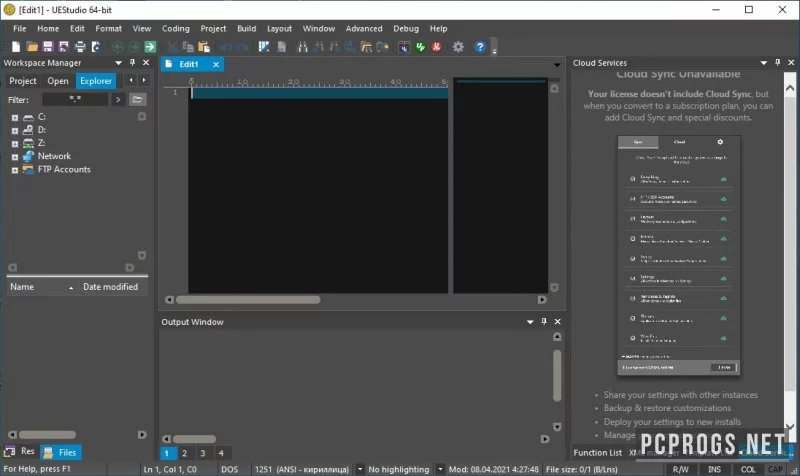Sort file list by Date modified
Image resolution: width=800 pixels, height=476 pixels.
pyautogui.click(x=113, y=287)
